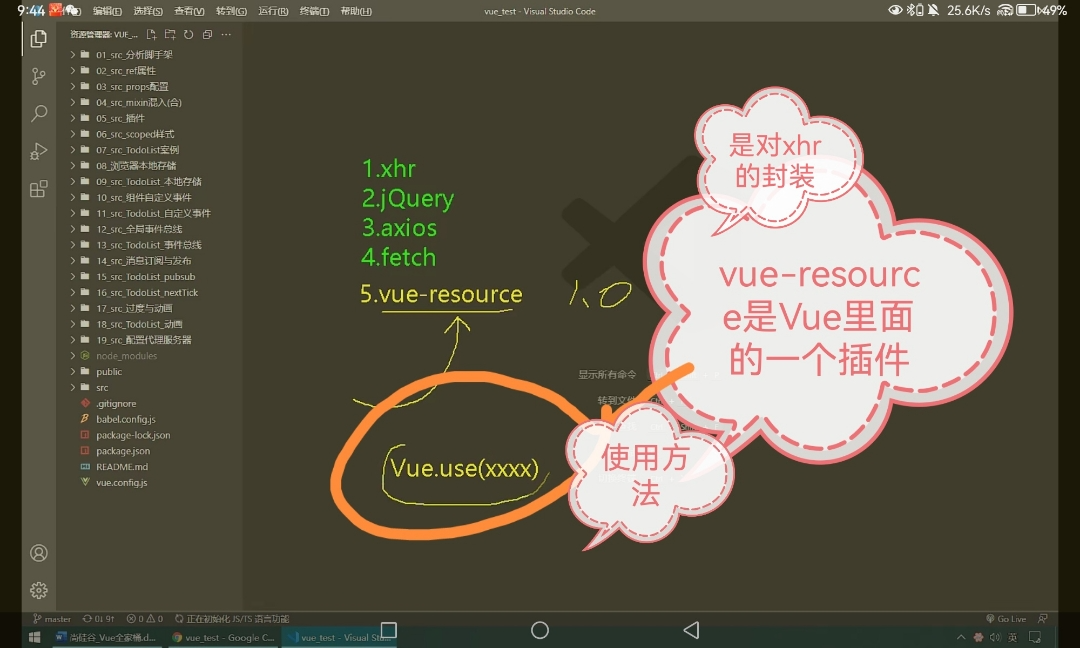
Task: Tap the Android home circle button
Action: click(x=540, y=630)
